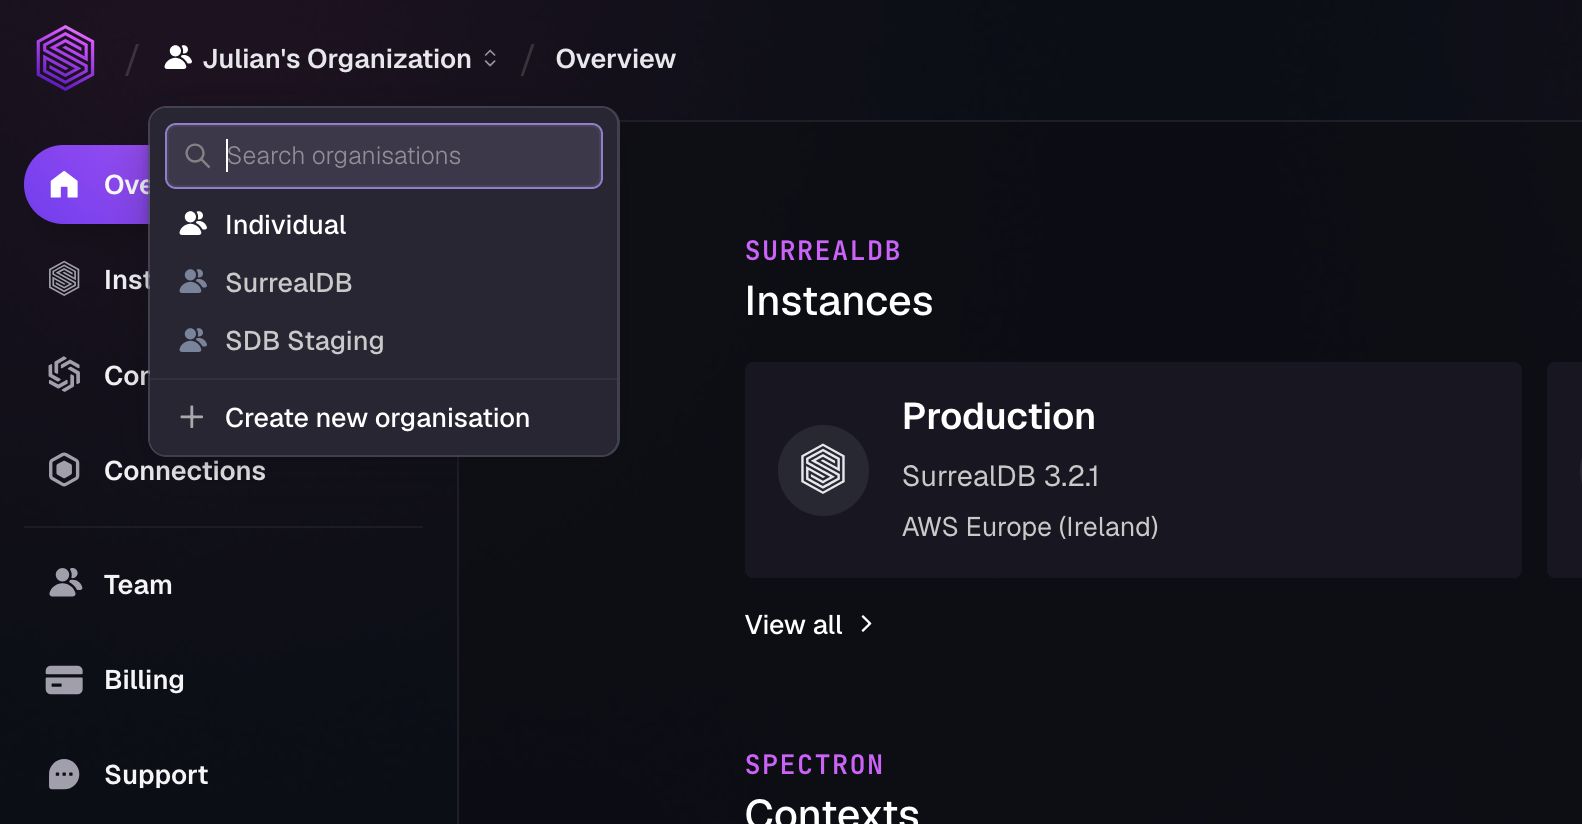The image size is (1582, 824).
Task: Click the SURREALDB section label
Action: coord(823,251)
